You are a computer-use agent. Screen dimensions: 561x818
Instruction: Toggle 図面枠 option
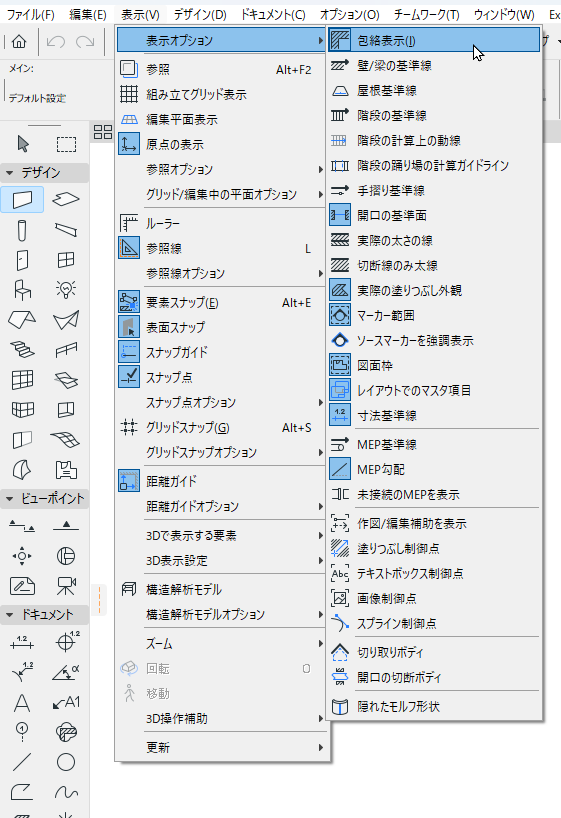click(434, 366)
